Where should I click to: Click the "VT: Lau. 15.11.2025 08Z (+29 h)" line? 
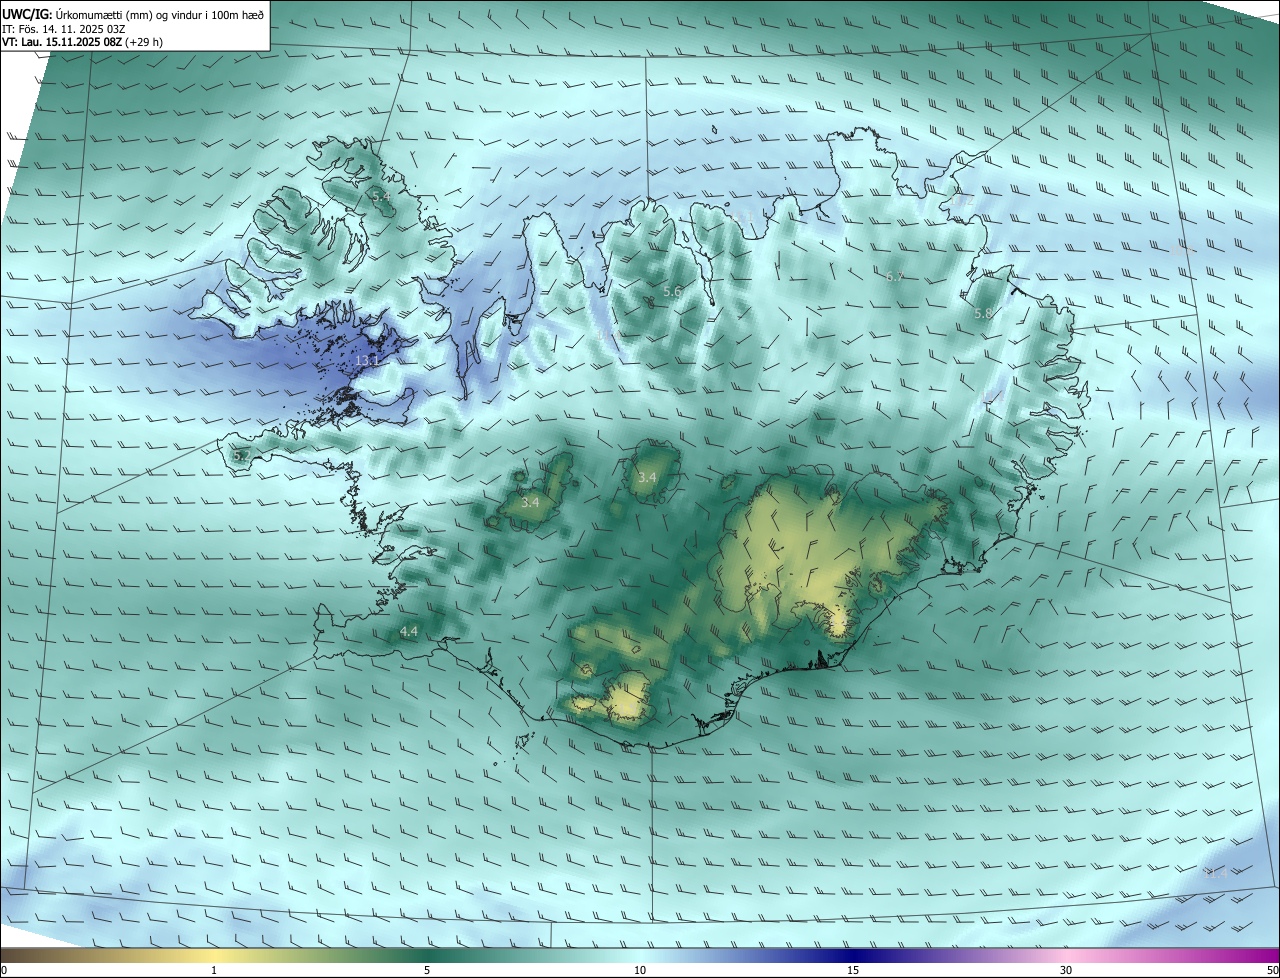[x=81, y=42]
